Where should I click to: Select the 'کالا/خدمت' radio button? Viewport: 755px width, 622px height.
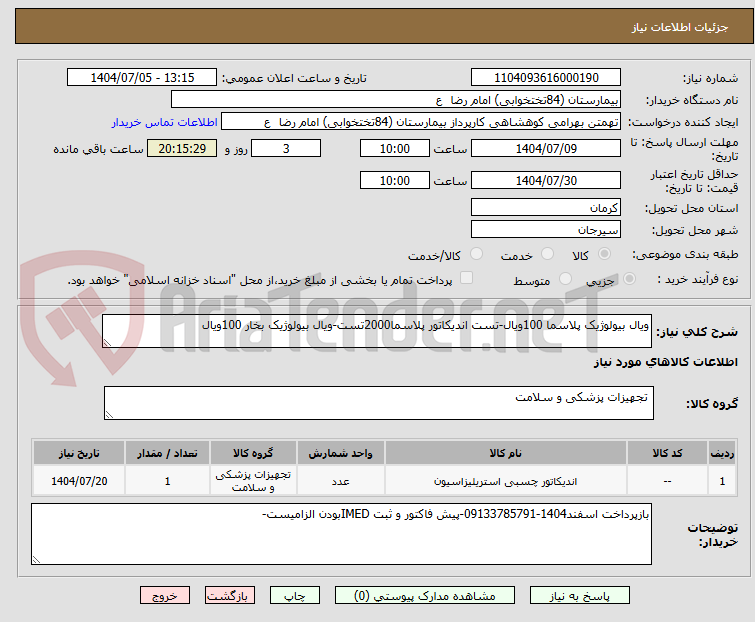[x=476, y=254]
